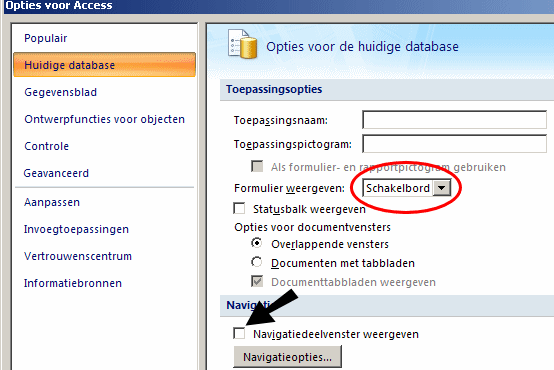The width and height of the screenshot is (554, 370).
Task: Enable the Navigatiedeelvenster weergeven checkbox
Action: pos(239,333)
